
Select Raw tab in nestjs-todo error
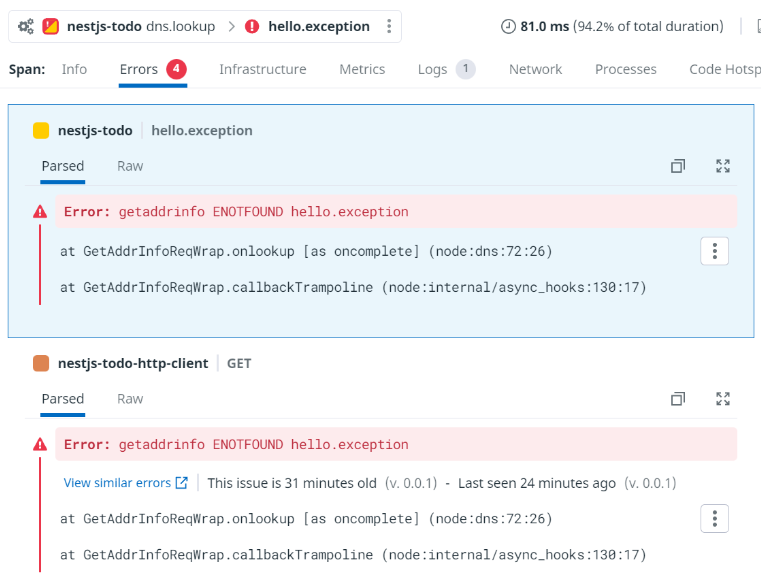pyautogui.click(x=130, y=166)
